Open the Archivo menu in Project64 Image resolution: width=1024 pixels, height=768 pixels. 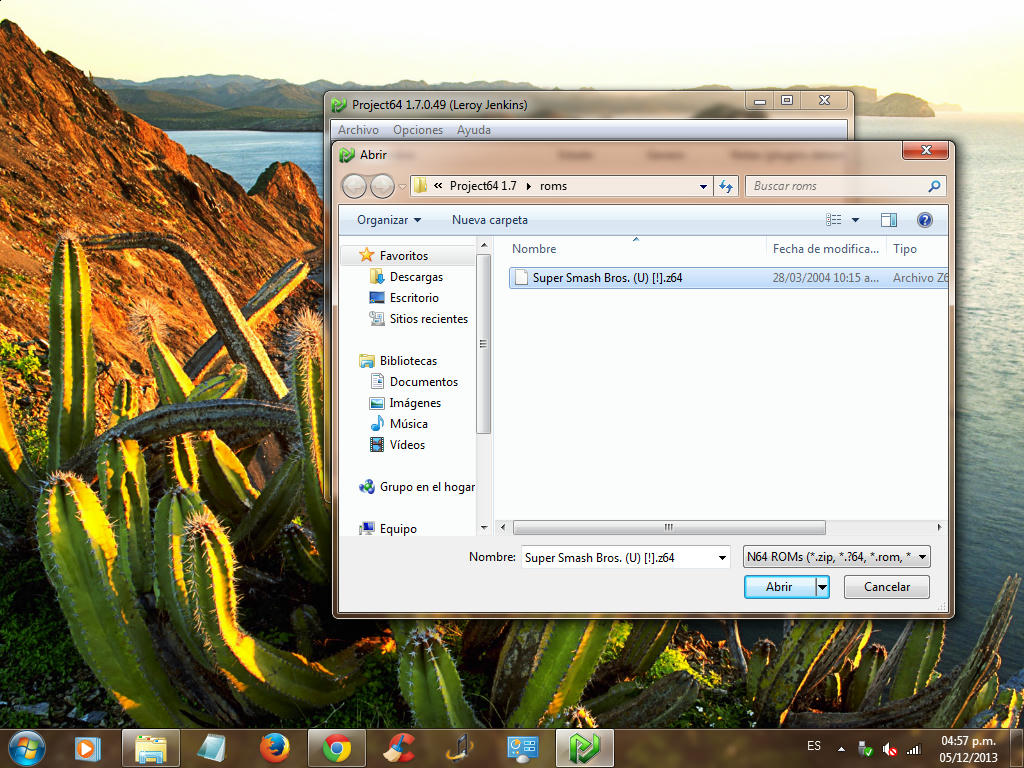point(358,130)
